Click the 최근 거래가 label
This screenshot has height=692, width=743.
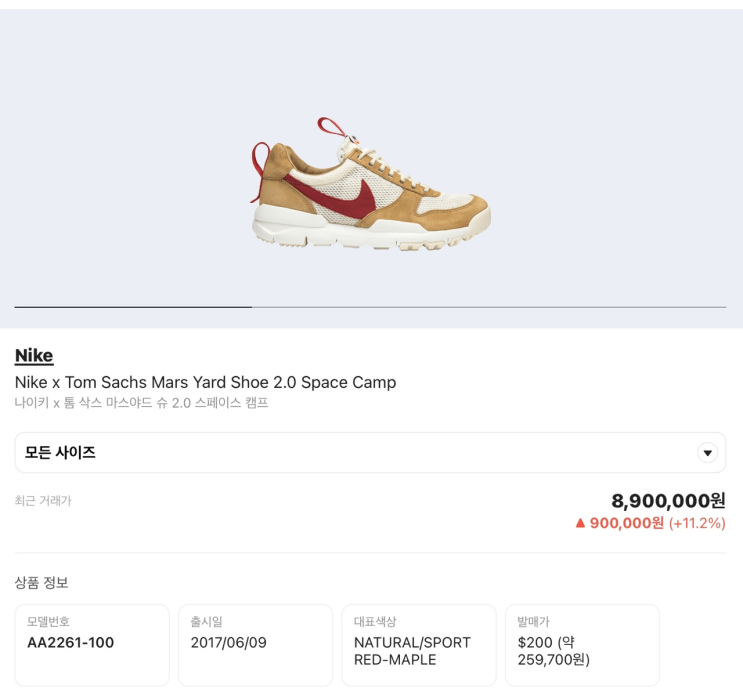coord(43,500)
